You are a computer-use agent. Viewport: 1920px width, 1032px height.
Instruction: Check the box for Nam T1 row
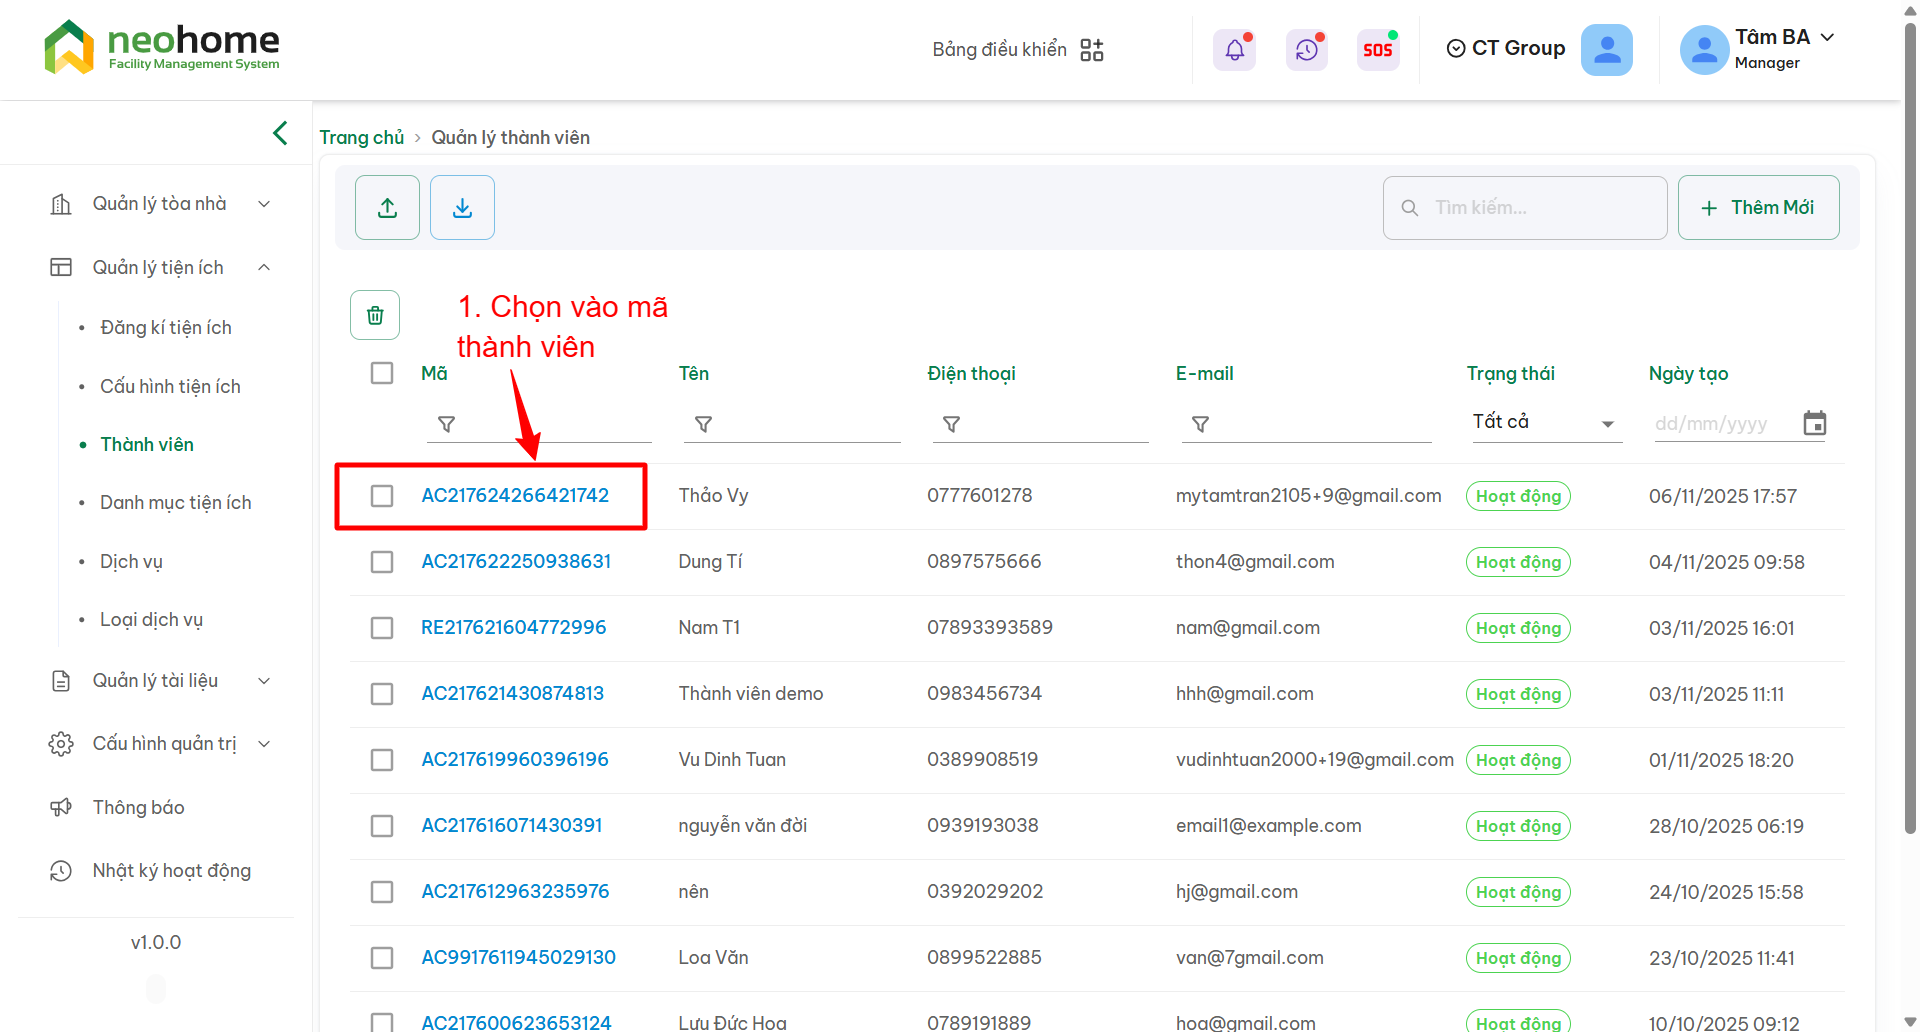coord(382,628)
